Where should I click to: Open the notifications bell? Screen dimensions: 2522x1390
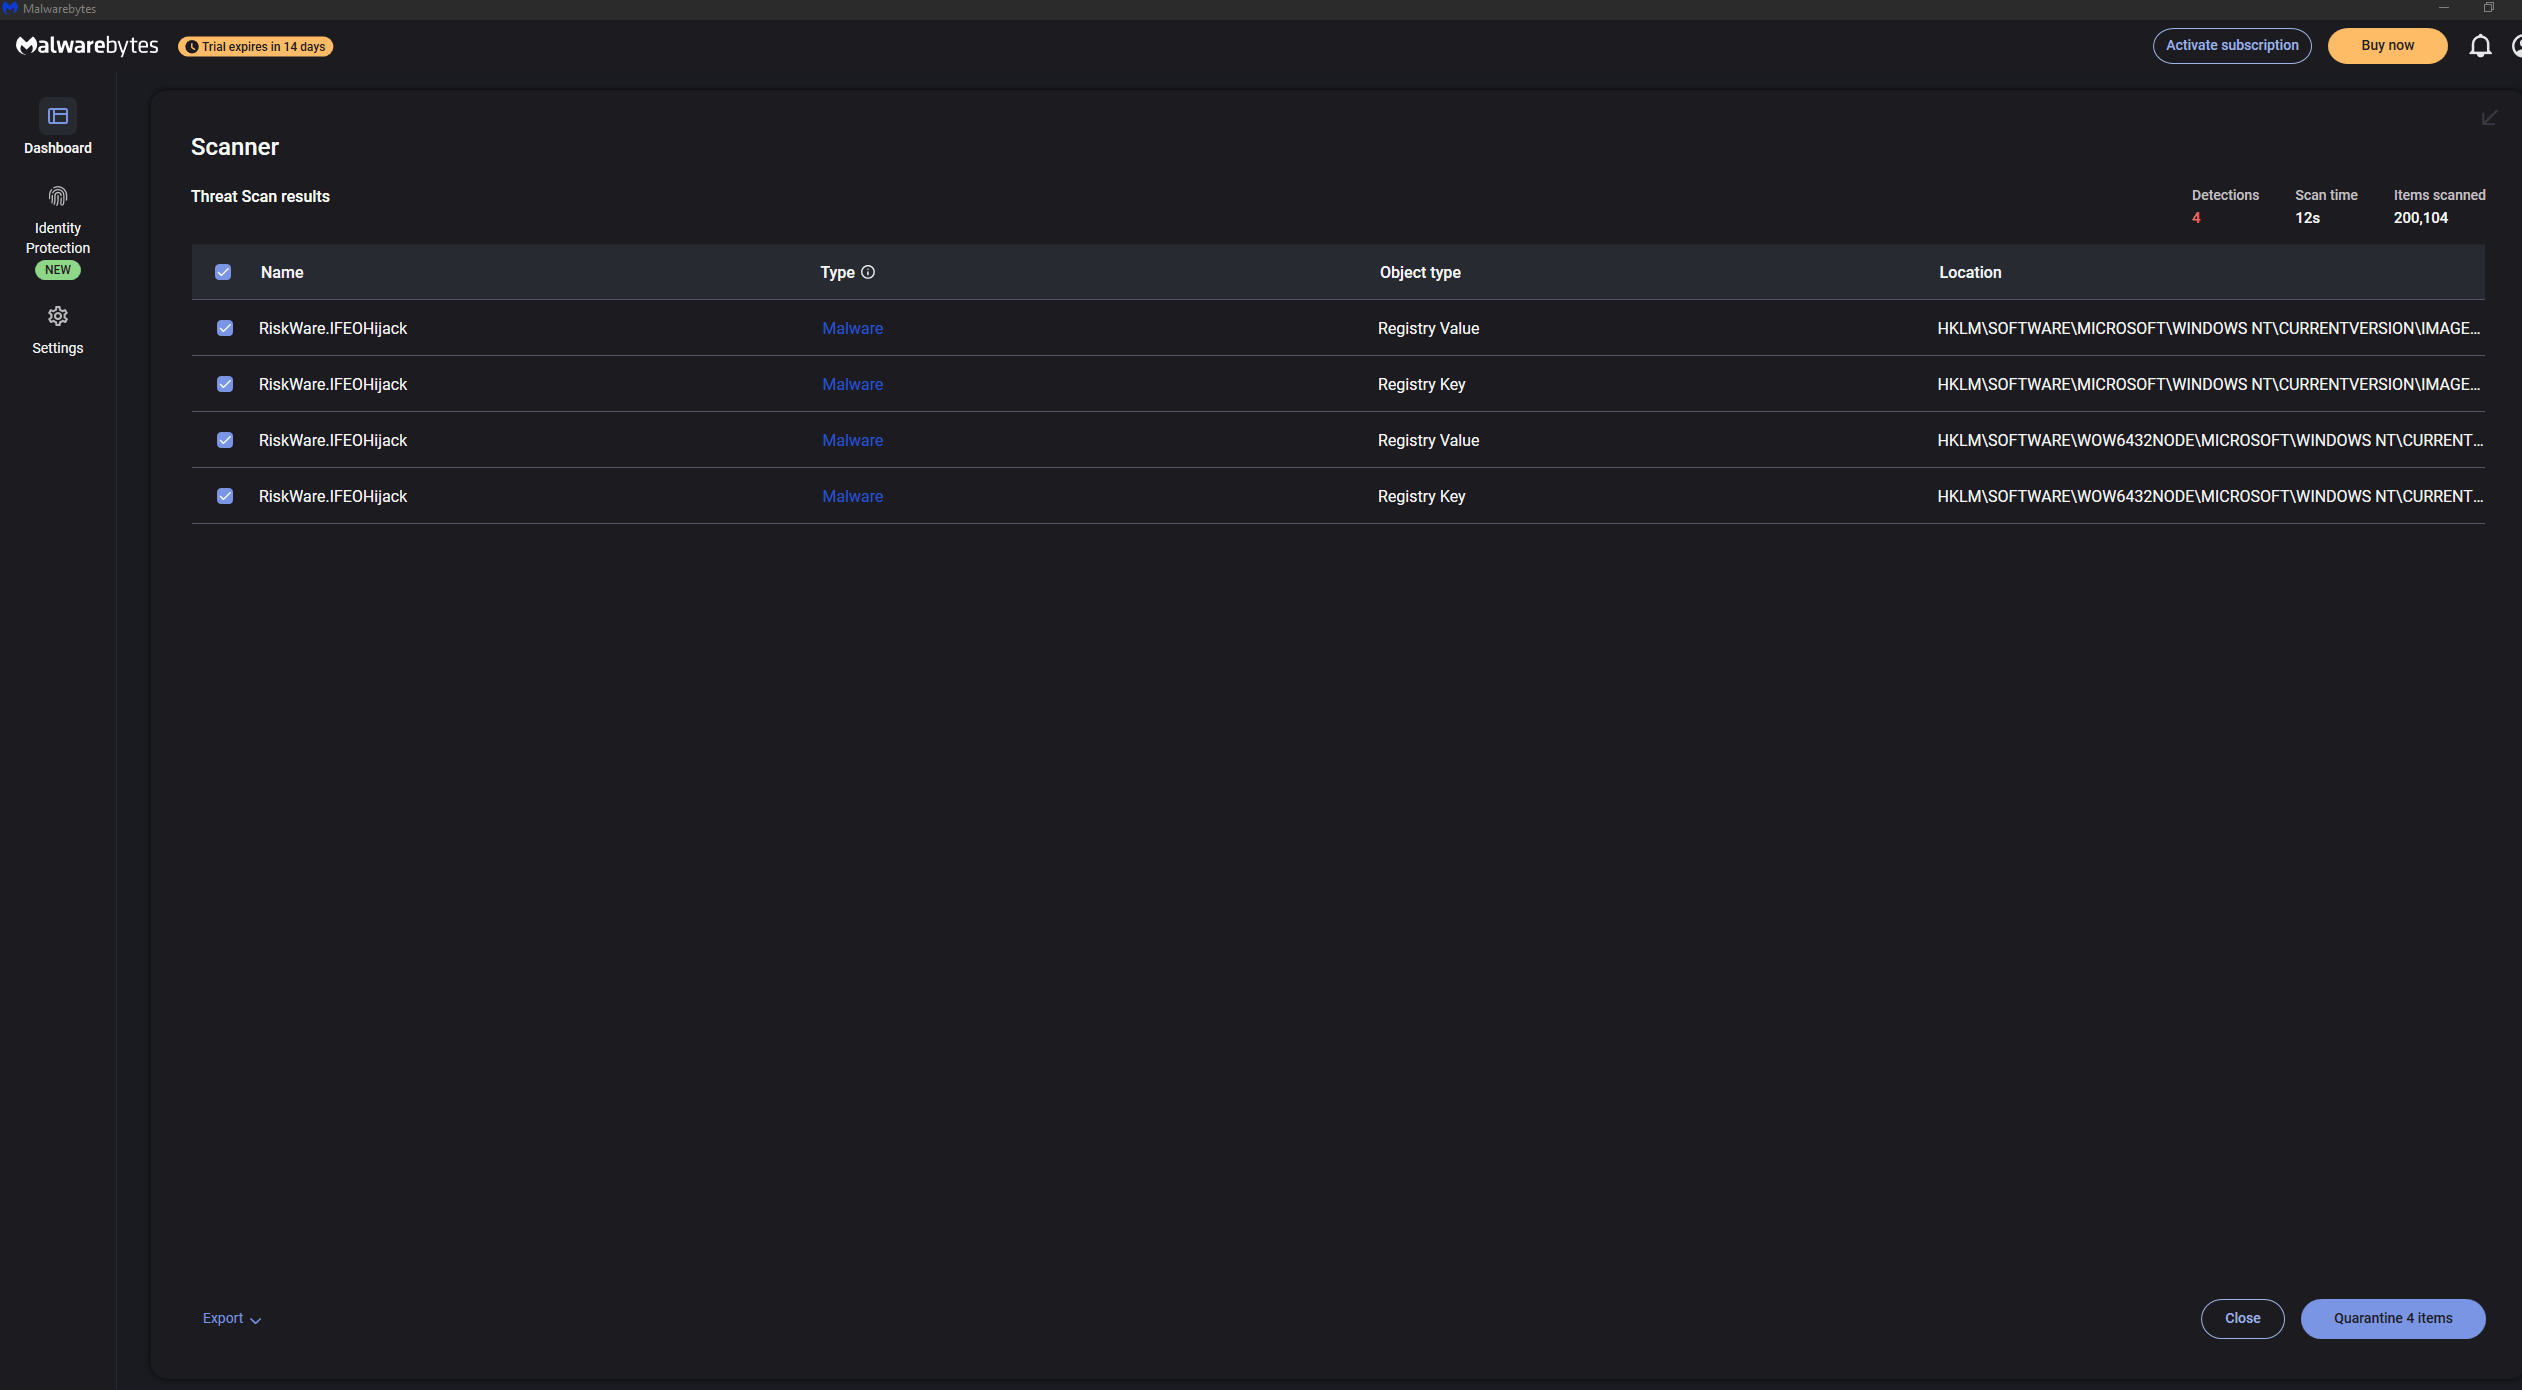click(x=2480, y=46)
